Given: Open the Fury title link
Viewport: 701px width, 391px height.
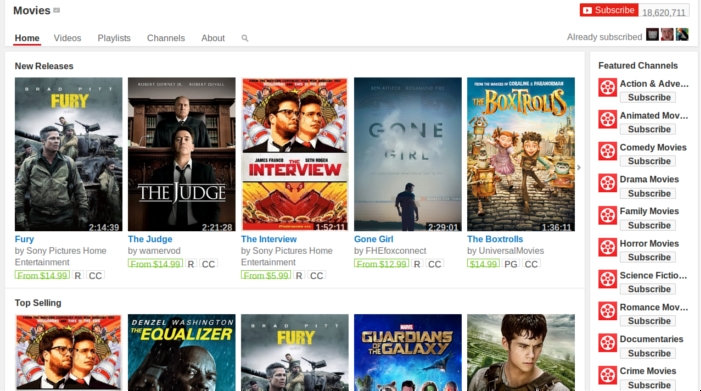Looking at the screenshot, I should [24, 239].
